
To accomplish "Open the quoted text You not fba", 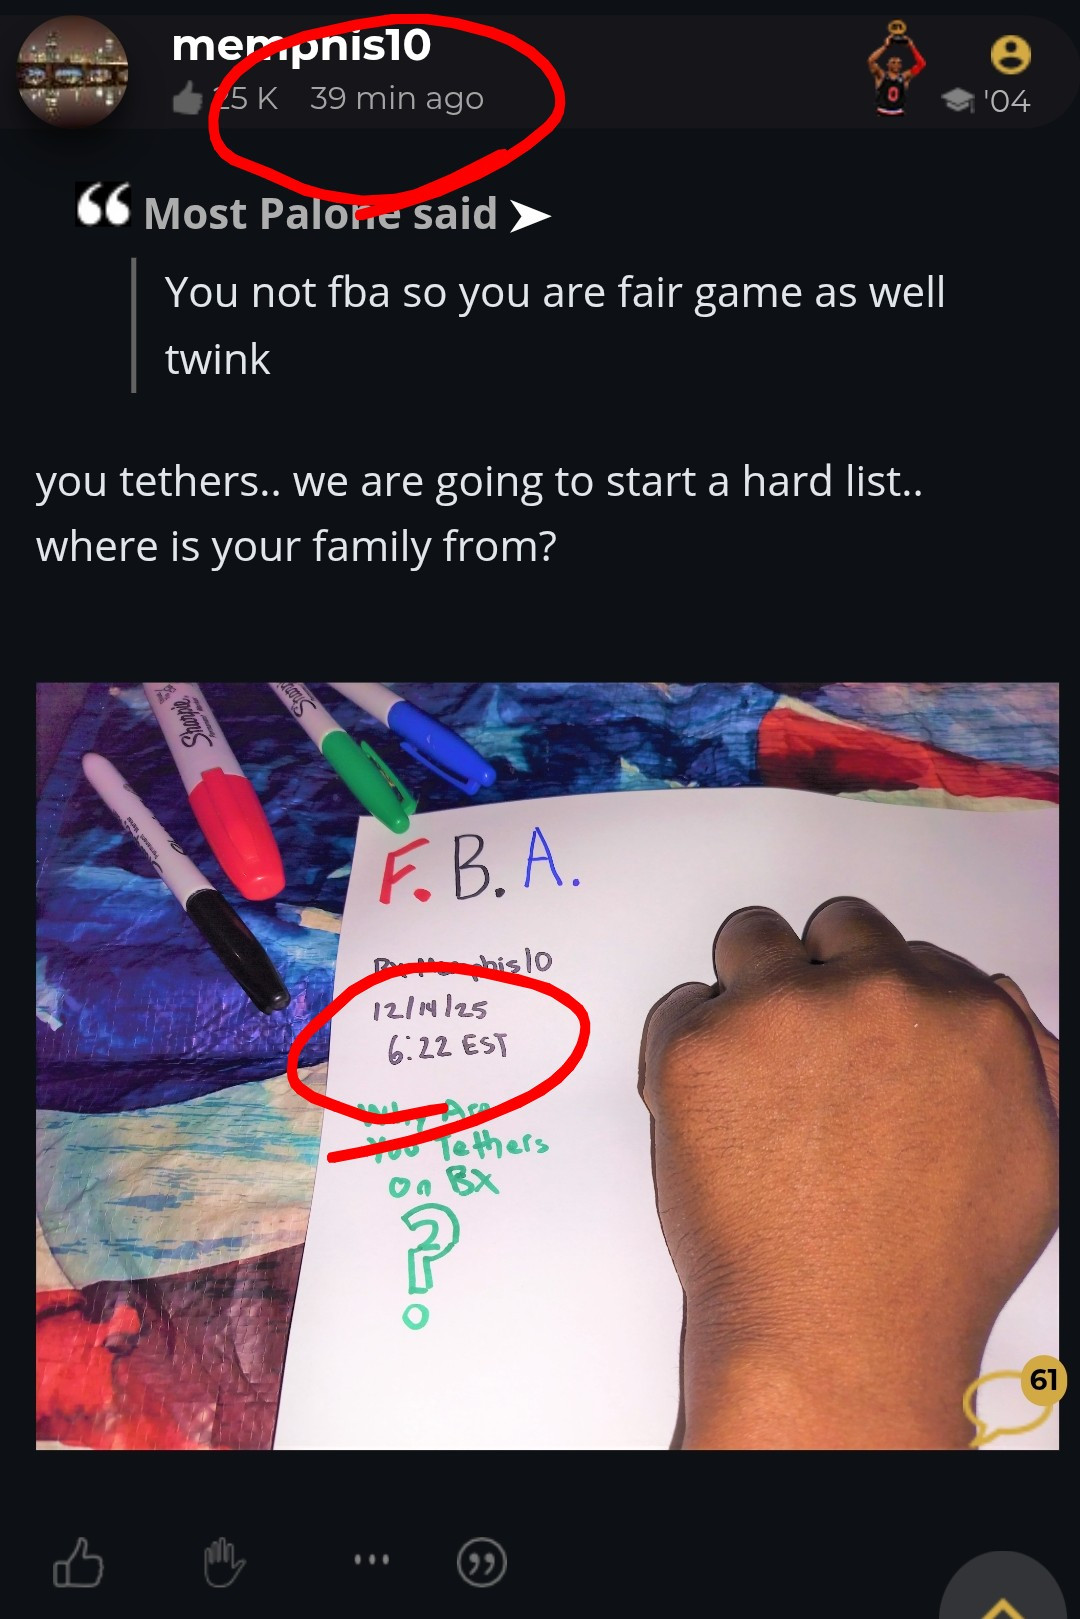I will click(555, 325).
